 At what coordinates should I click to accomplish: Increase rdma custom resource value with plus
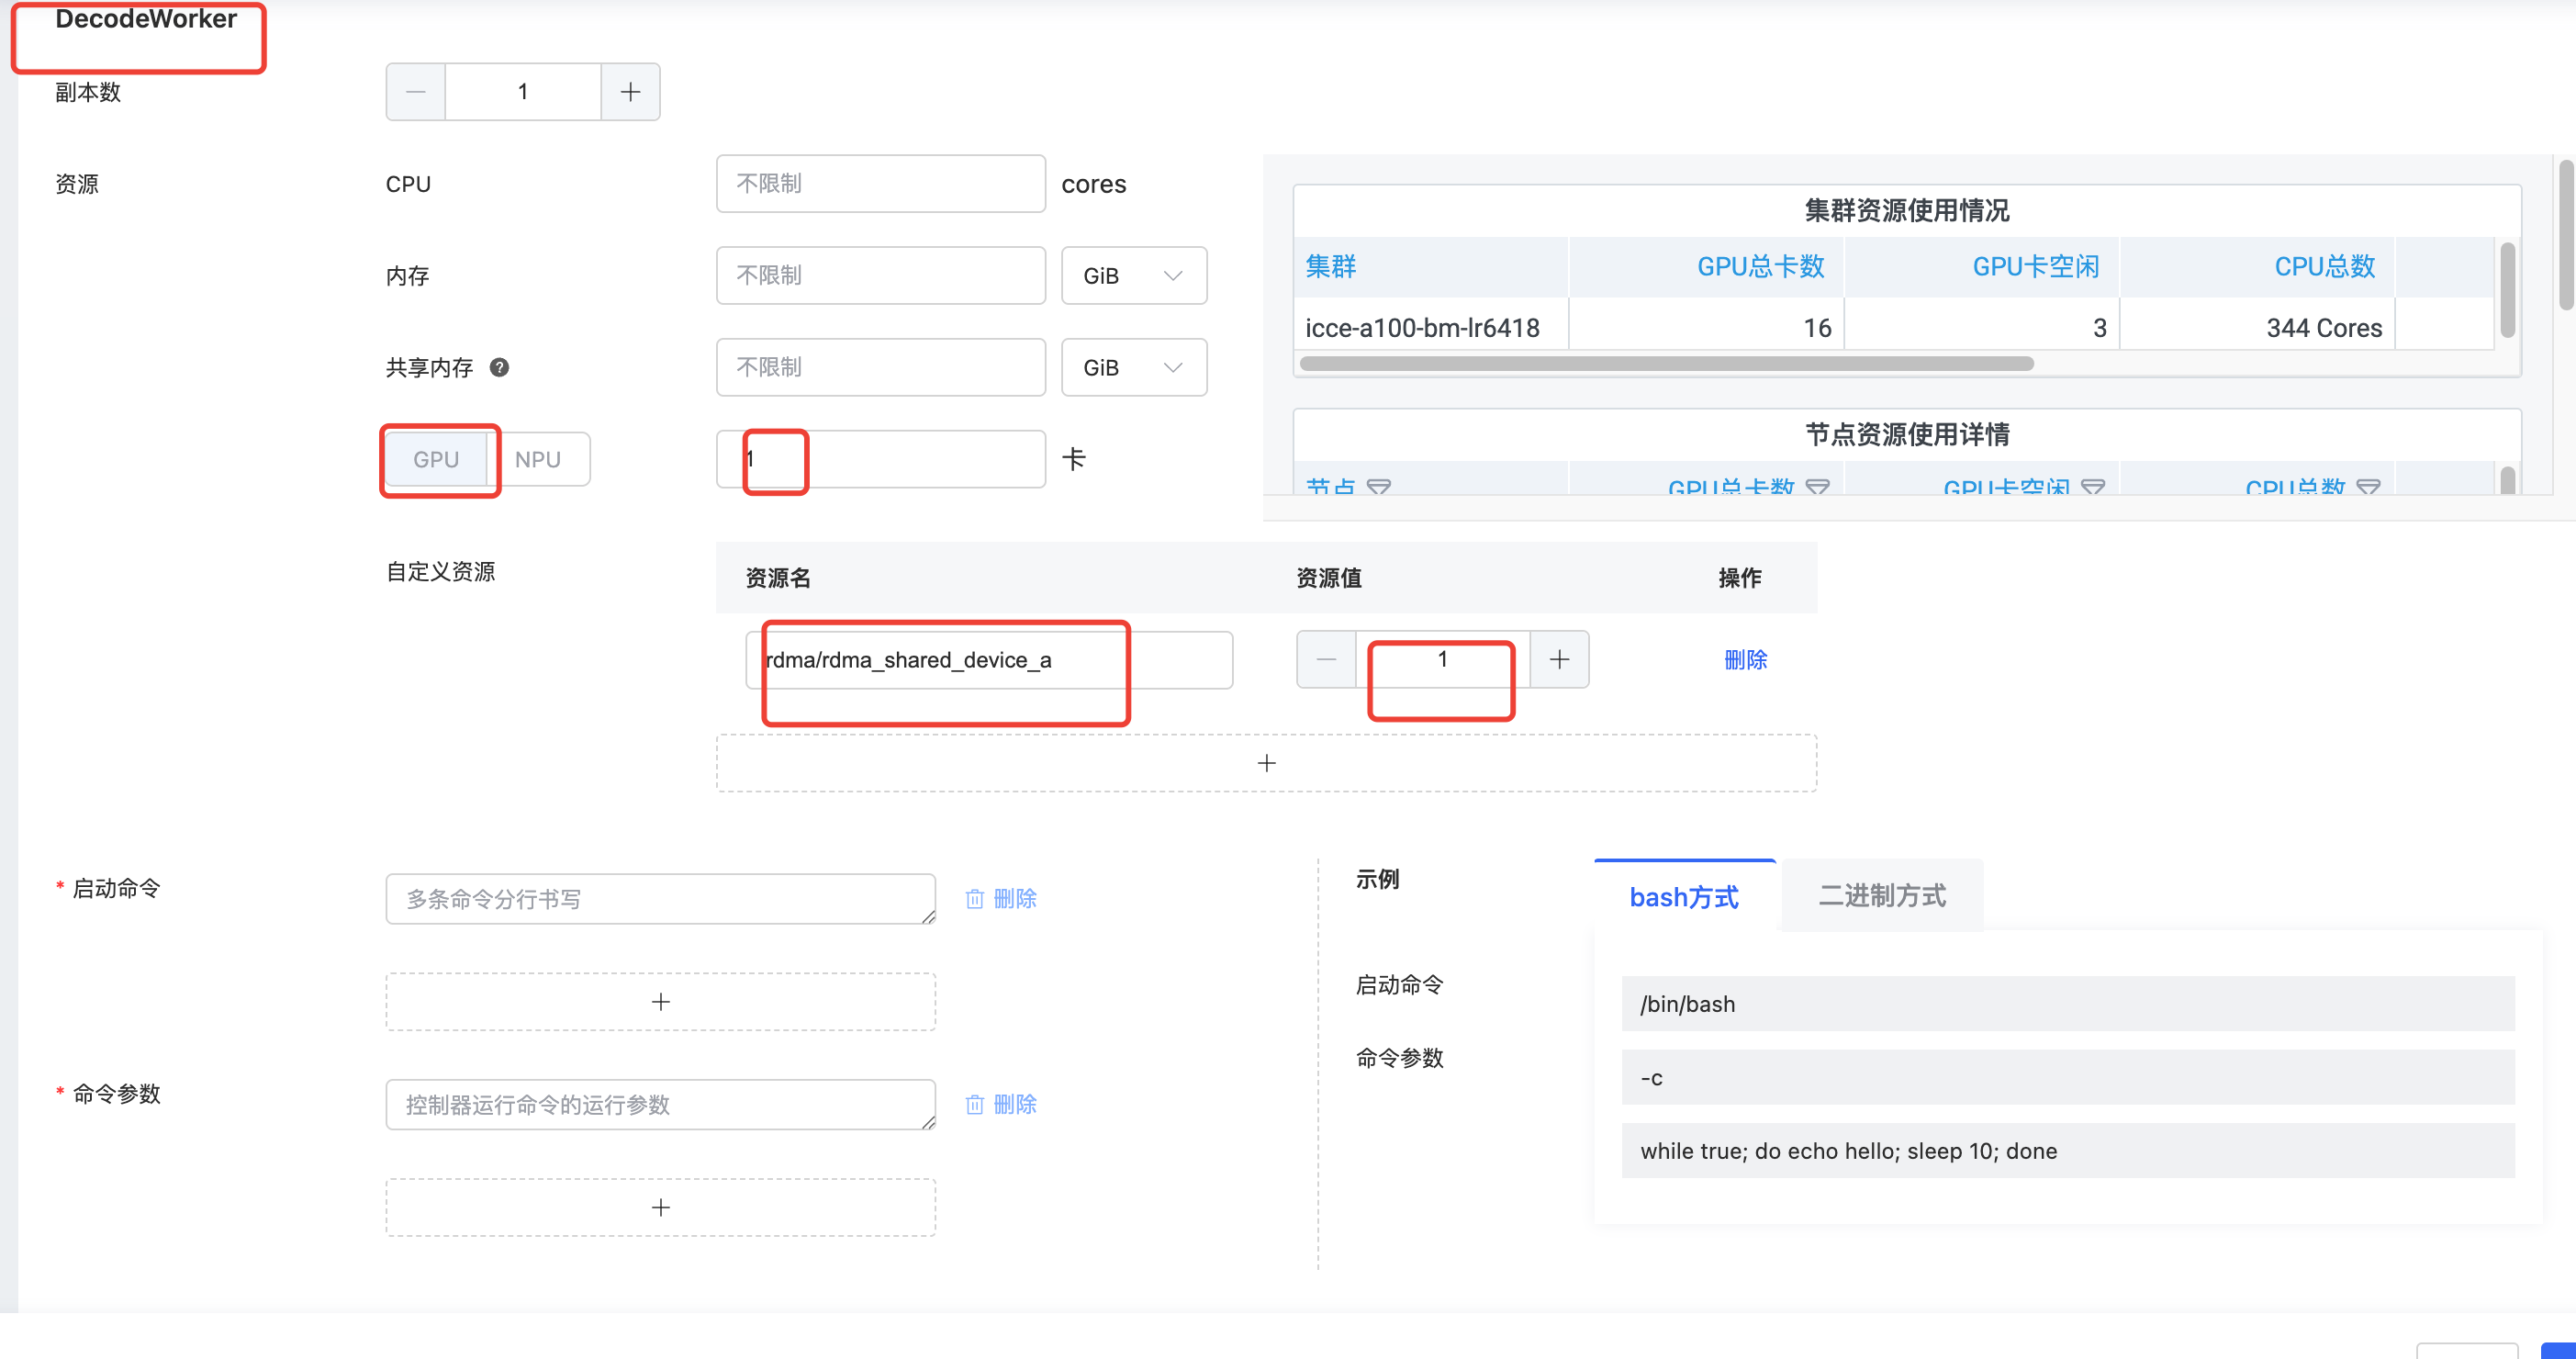click(1559, 659)
